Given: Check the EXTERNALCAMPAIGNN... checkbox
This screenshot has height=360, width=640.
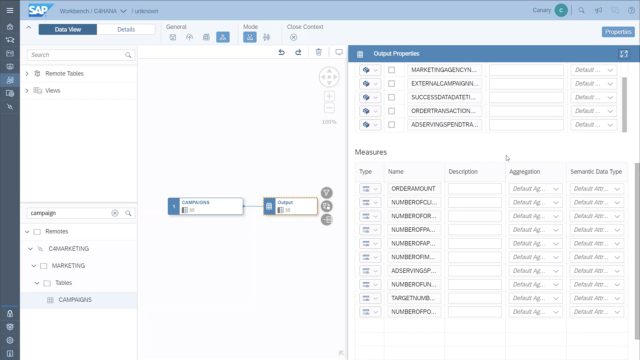Looking at the screenshot, I should point(391,84).
